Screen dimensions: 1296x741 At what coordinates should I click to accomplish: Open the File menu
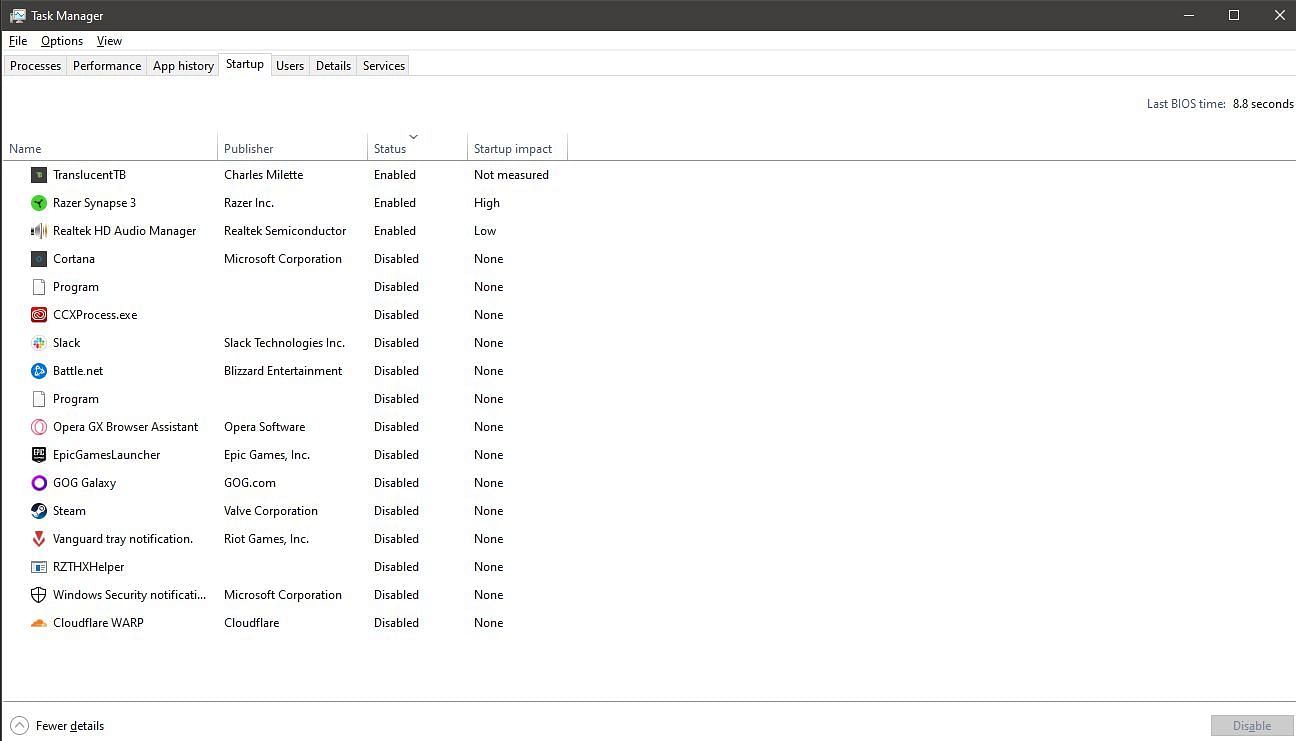(x=18, y=41)
